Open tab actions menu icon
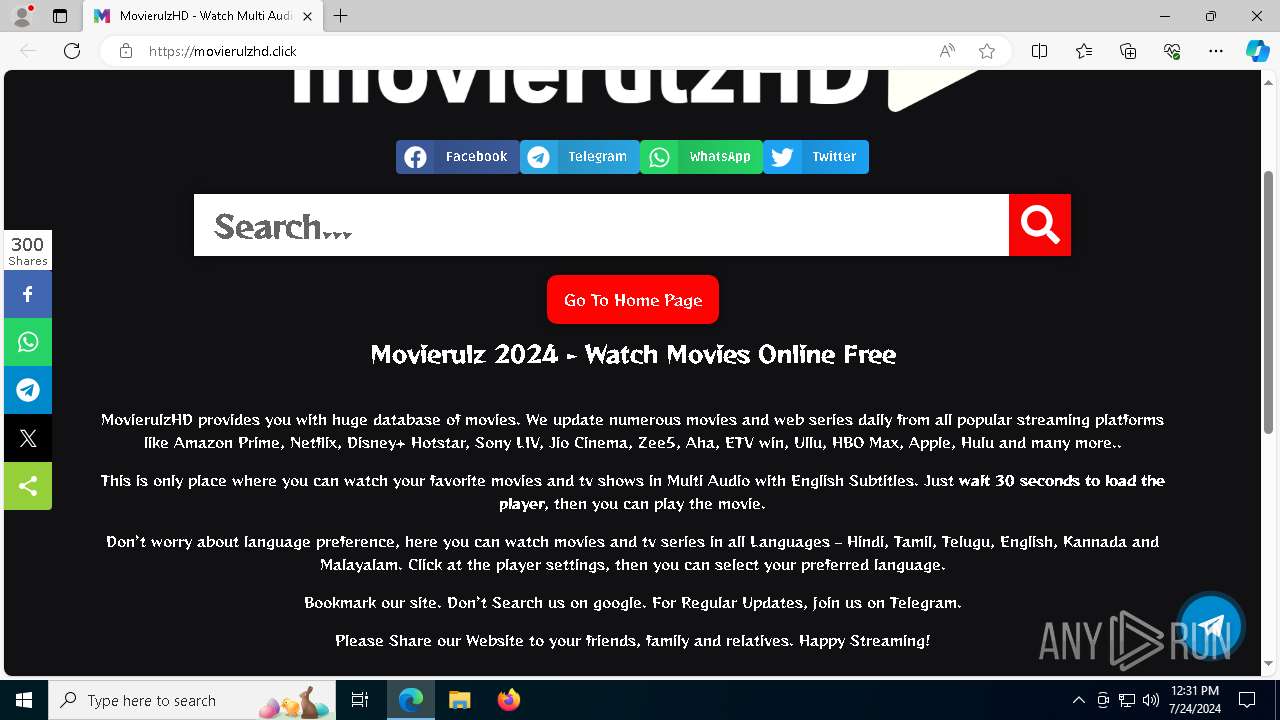This screenshot has height=720, width=1280. pos(60,16)
